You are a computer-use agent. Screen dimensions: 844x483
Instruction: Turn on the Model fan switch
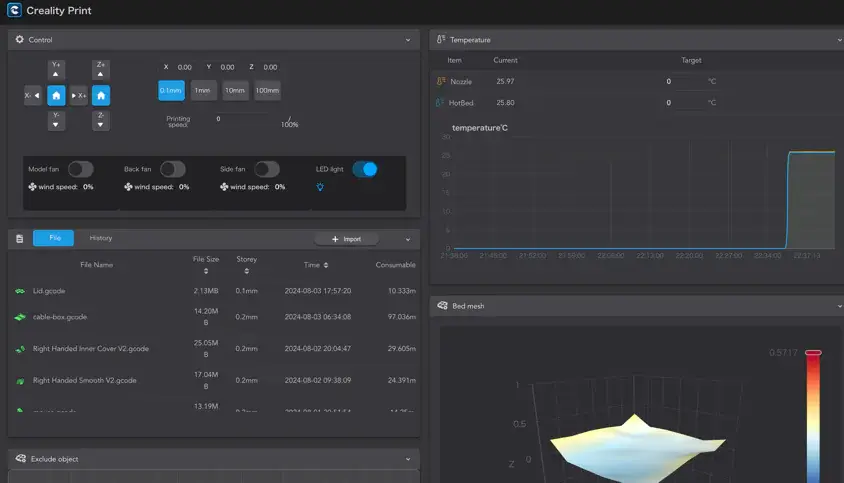click(80, 170)
